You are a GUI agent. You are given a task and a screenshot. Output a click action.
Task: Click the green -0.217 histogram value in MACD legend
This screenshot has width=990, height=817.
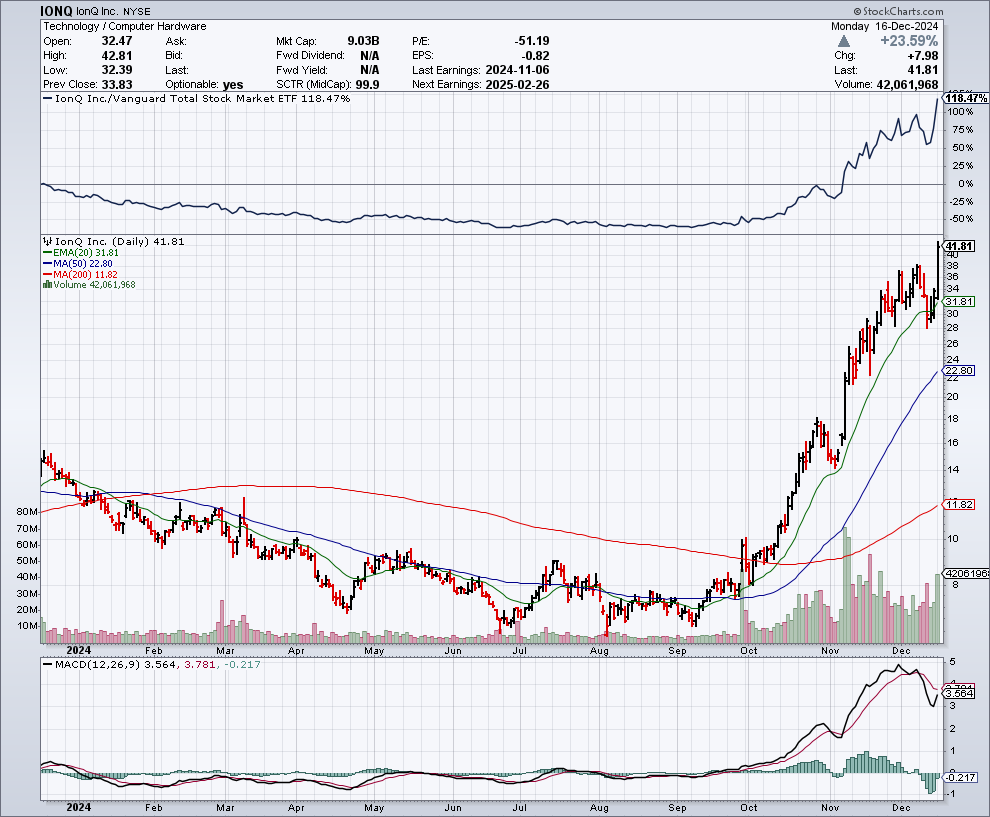pos(241,664)
